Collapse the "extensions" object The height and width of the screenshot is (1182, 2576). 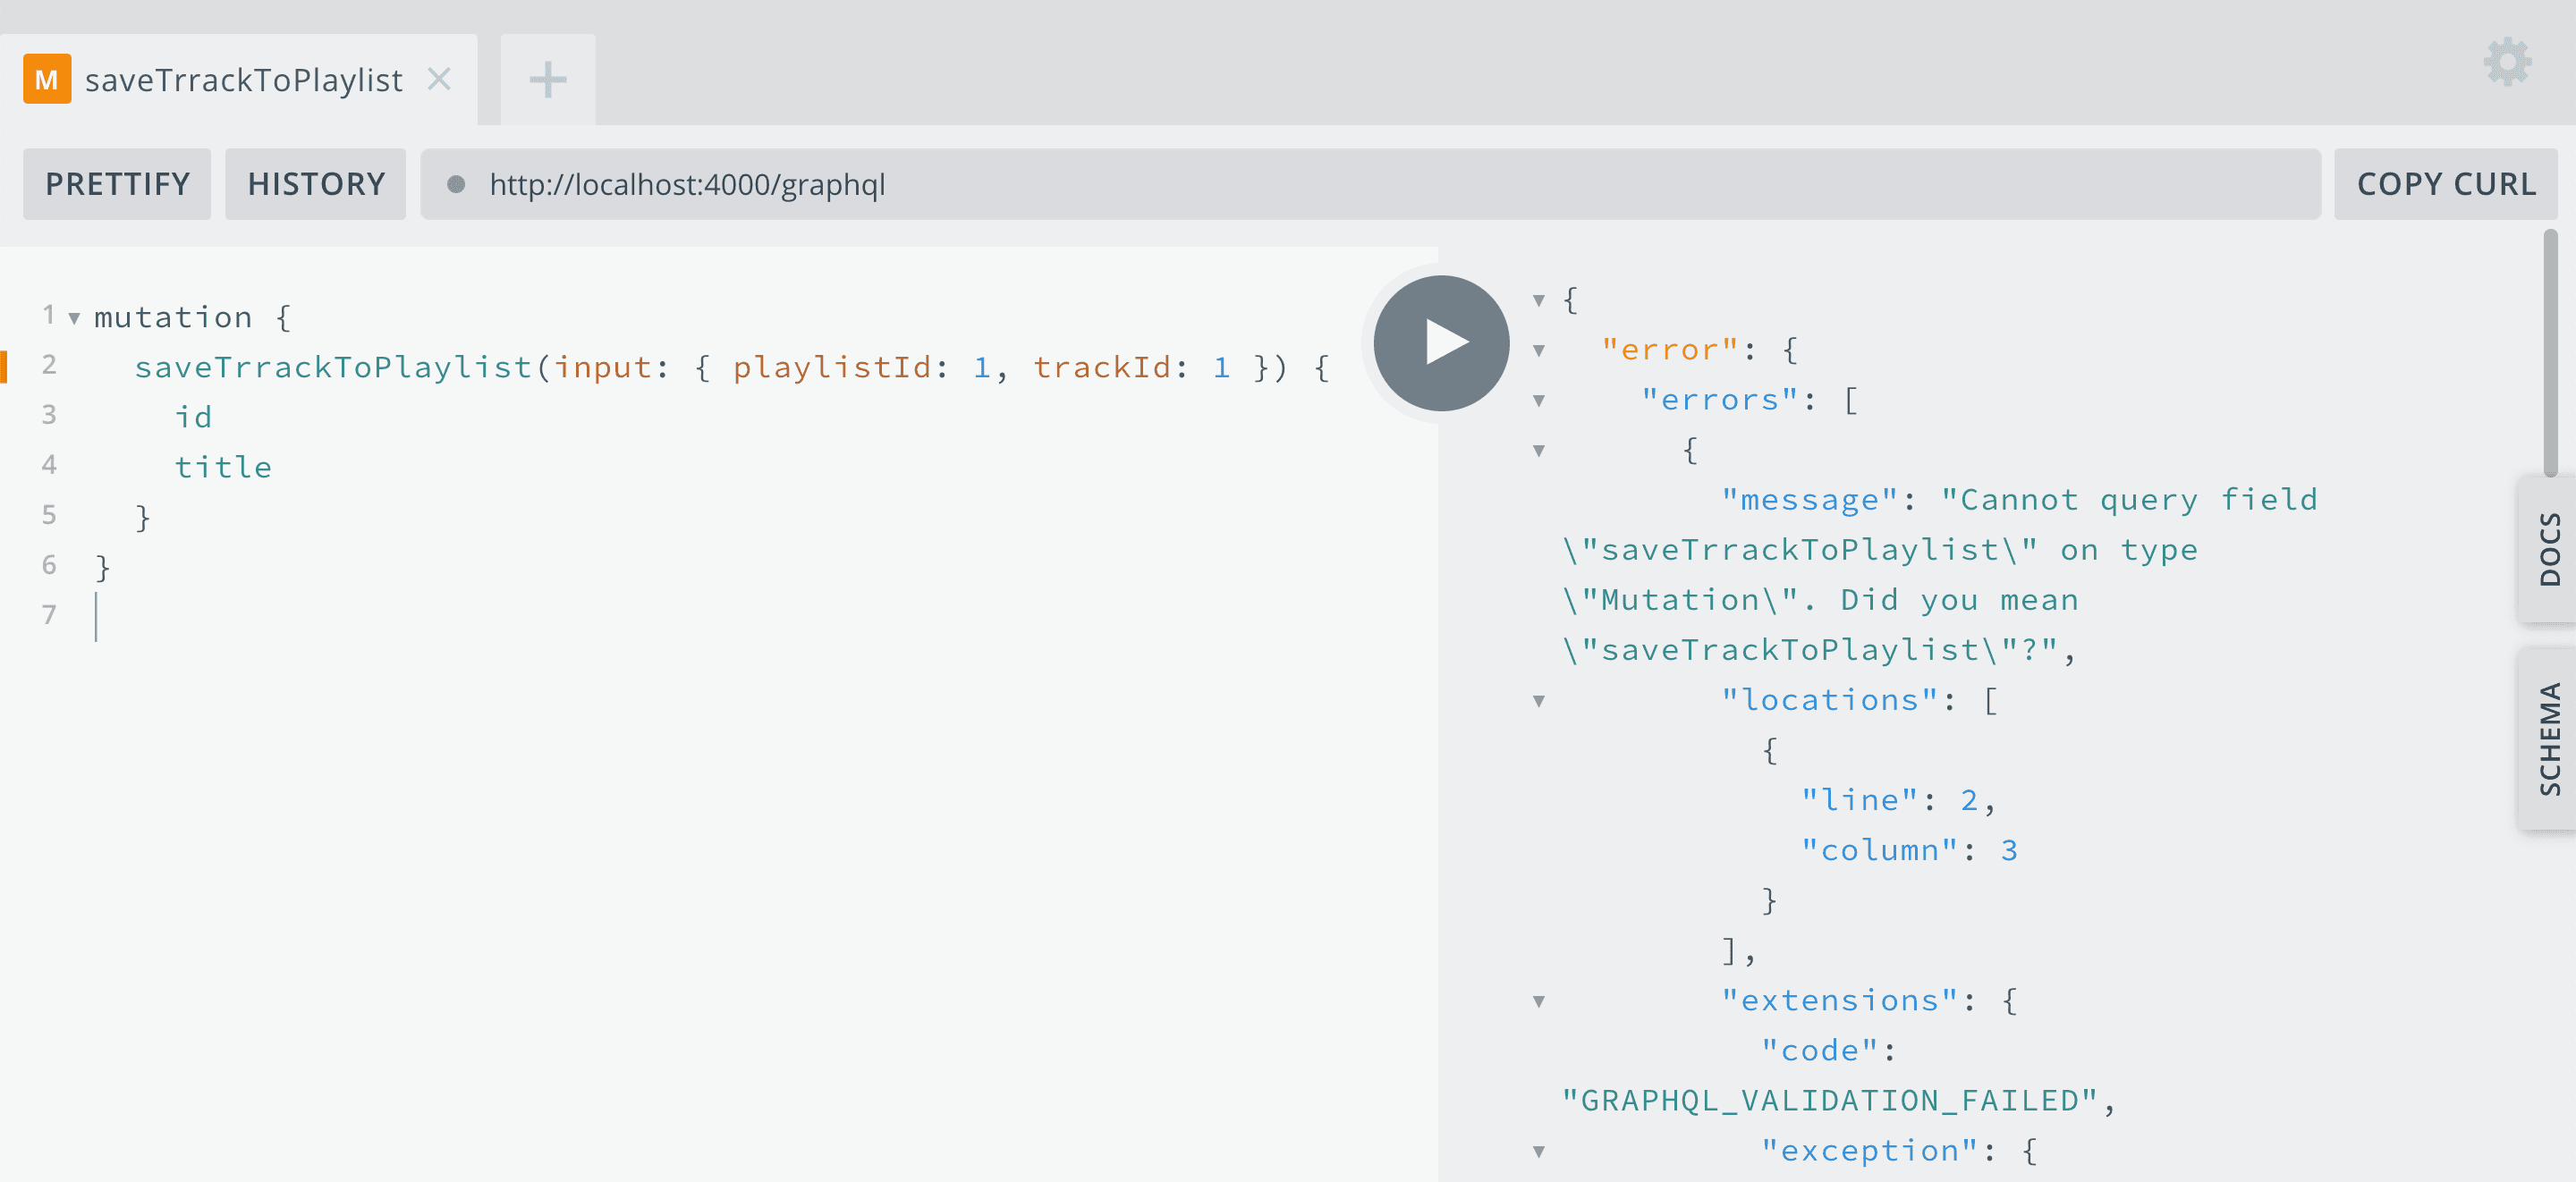pos(1539,1001)
